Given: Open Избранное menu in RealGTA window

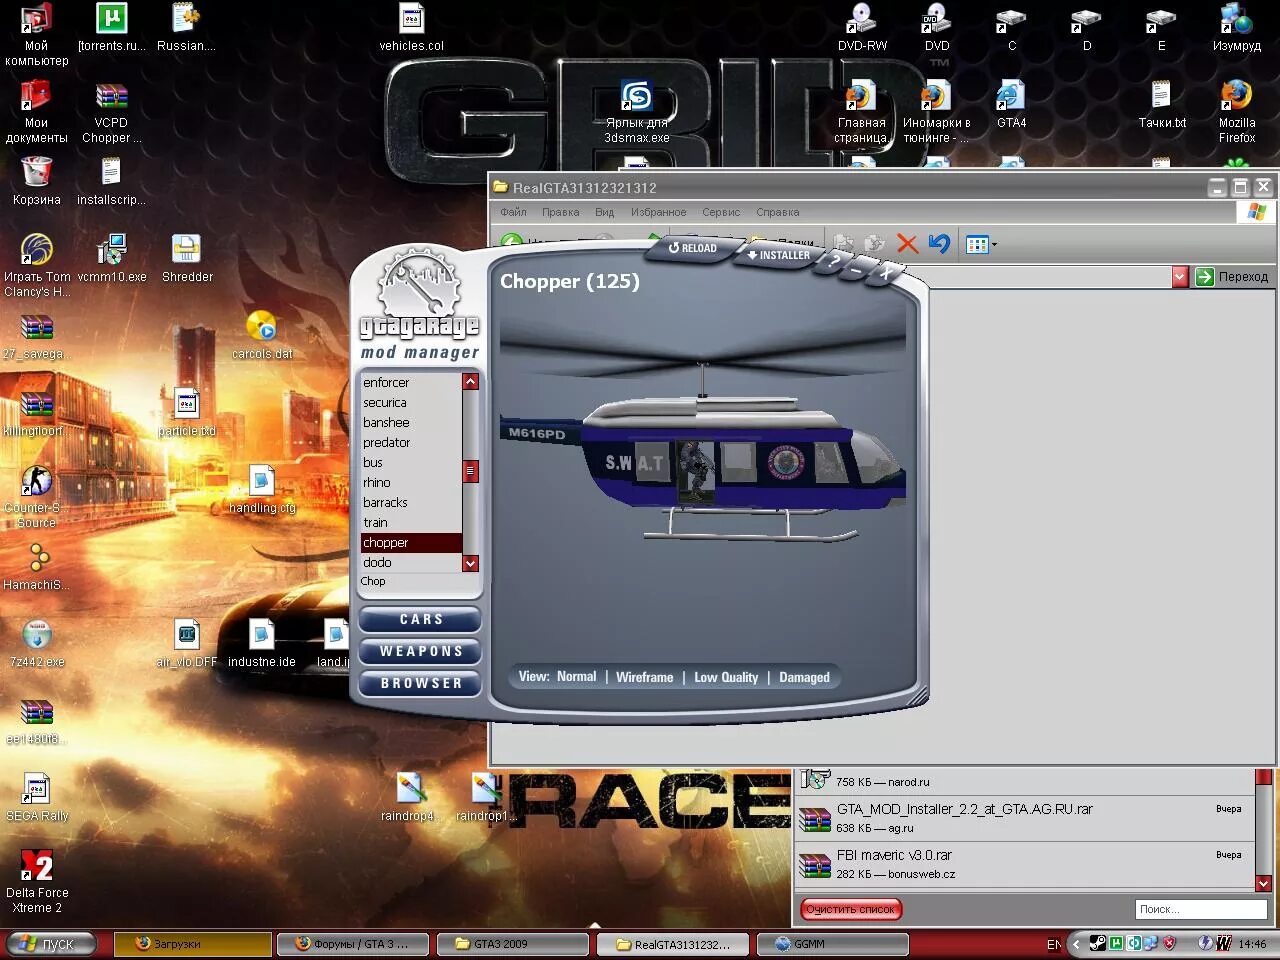Looking at the screenshot, I should click(658, 212).
